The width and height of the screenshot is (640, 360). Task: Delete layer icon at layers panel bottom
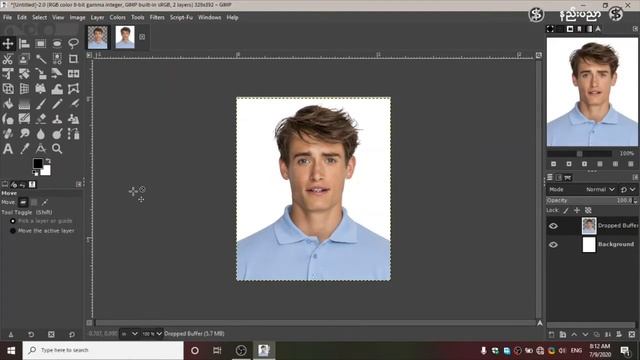pos(632,334)
